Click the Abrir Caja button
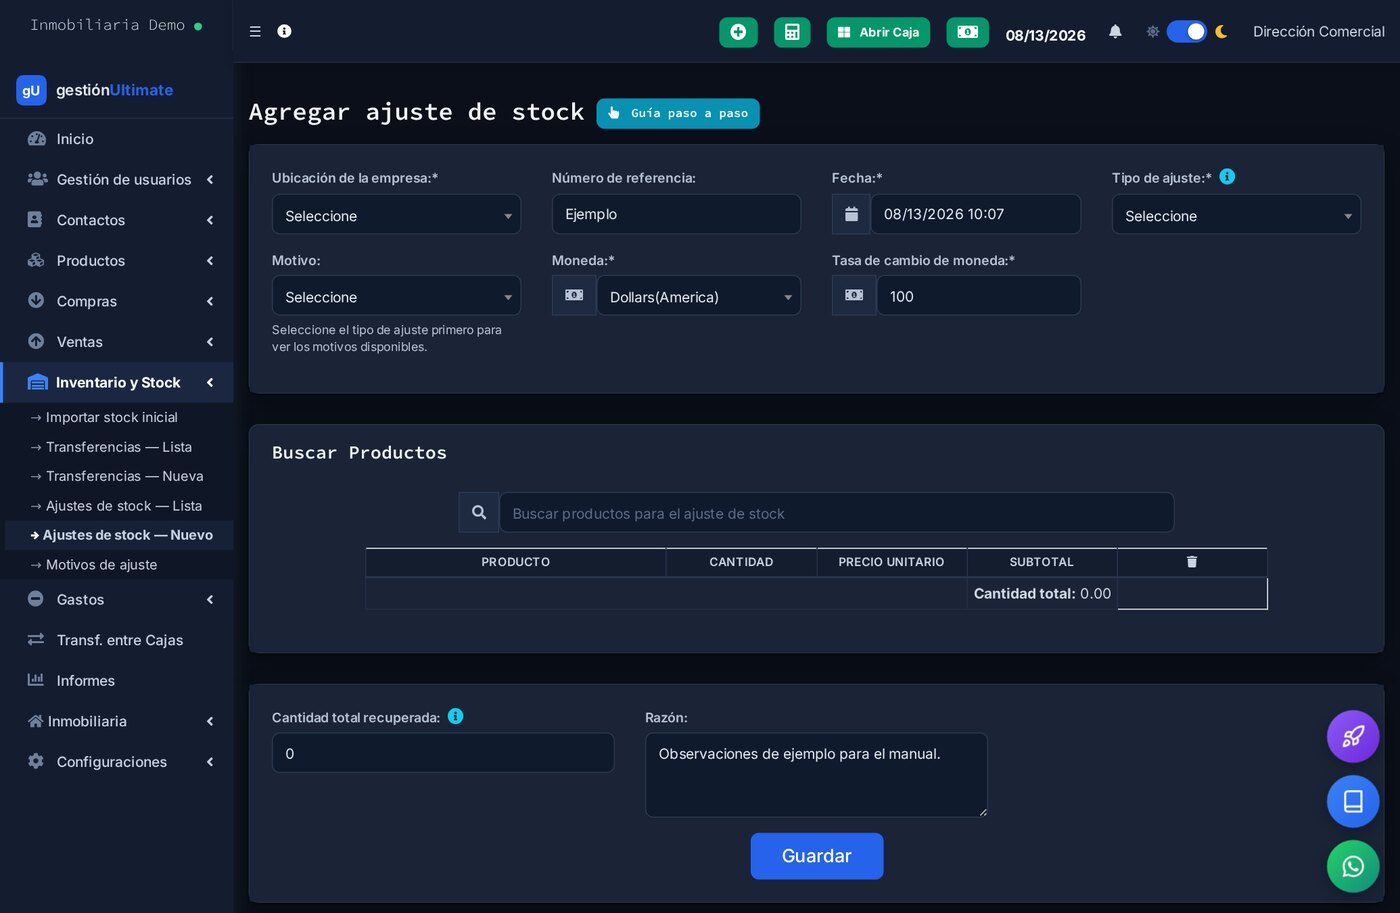Image resolution: width=1400 pixels, height=913 pixels. pyautogui.click(x=878, y=32)
